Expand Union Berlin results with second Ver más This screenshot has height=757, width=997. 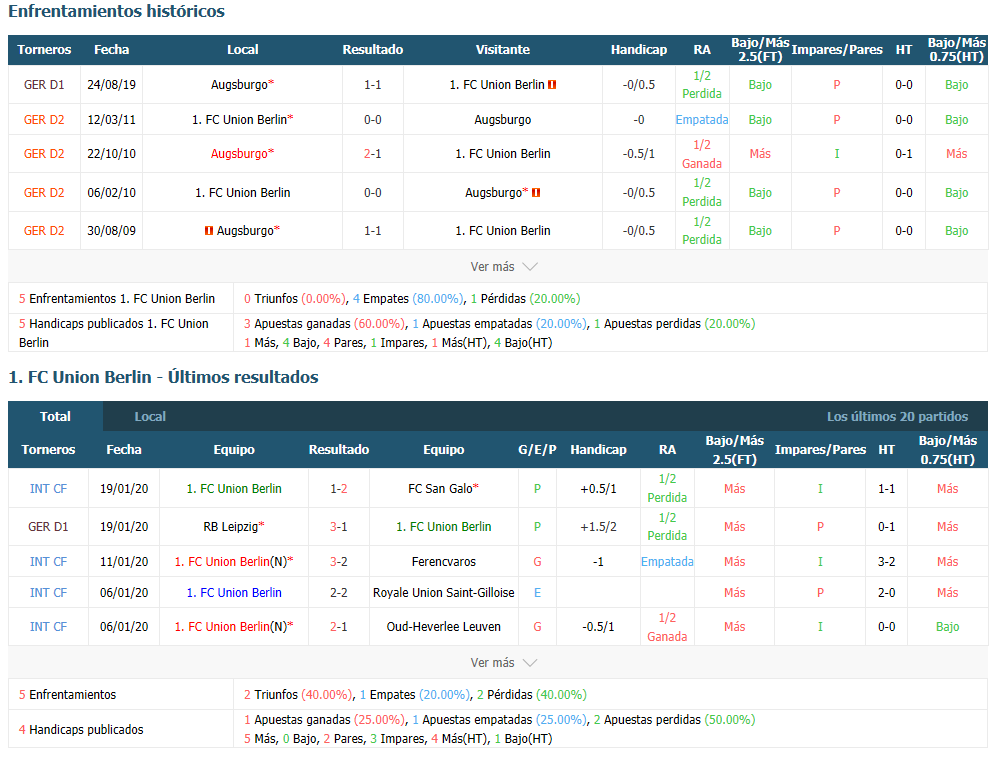tap(504, 663)
